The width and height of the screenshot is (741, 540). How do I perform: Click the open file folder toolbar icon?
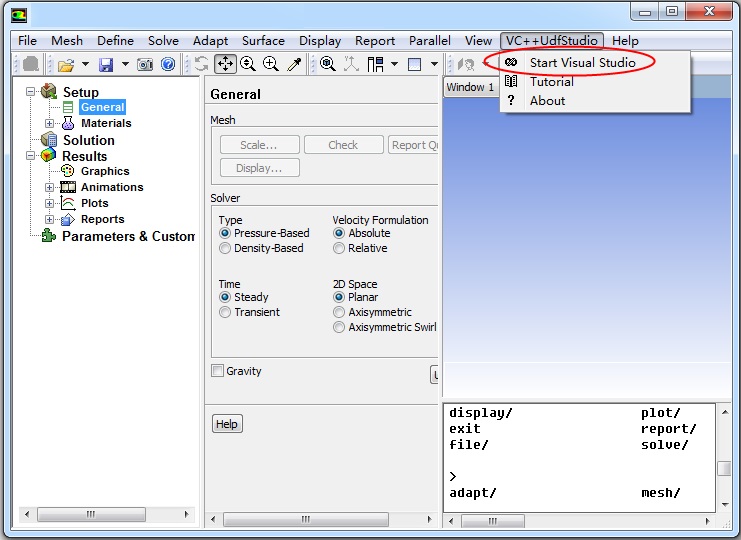click(66, 64)
